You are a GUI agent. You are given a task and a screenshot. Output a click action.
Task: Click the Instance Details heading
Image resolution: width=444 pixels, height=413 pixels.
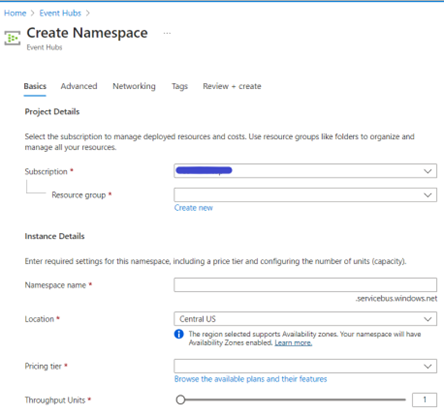pyautogui.click(x=55, y=236)
